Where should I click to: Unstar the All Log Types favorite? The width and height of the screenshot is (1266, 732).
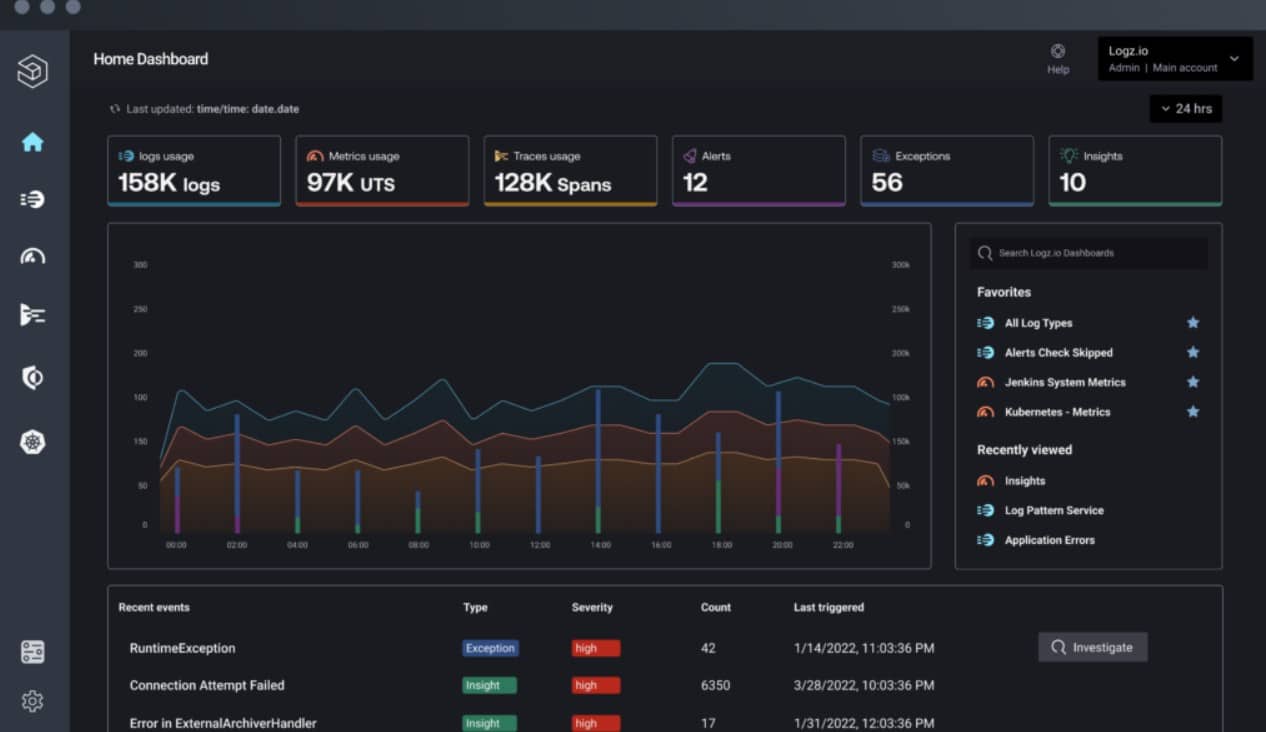coord(1192,323)
